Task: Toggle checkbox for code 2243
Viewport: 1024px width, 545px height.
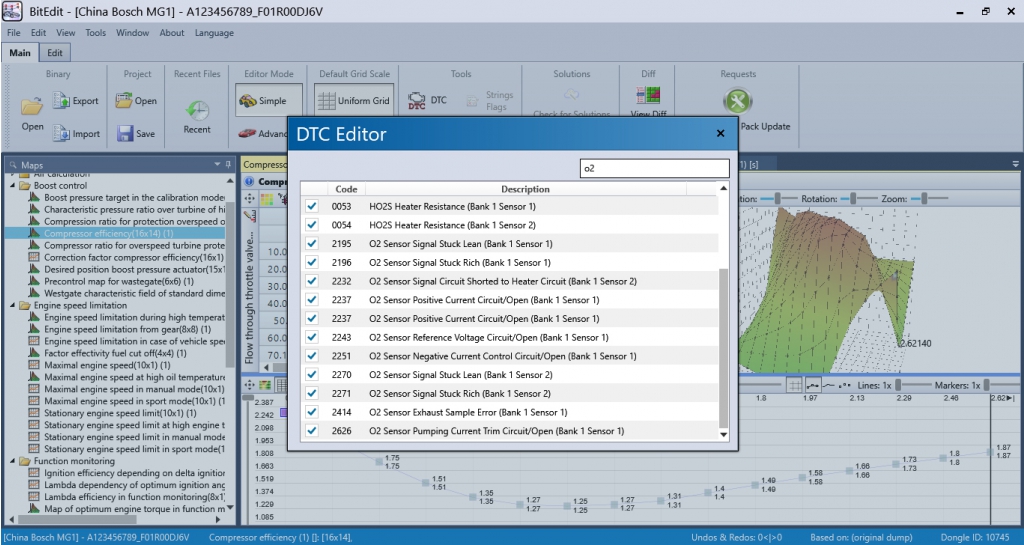Action: (x=312, y=337)
